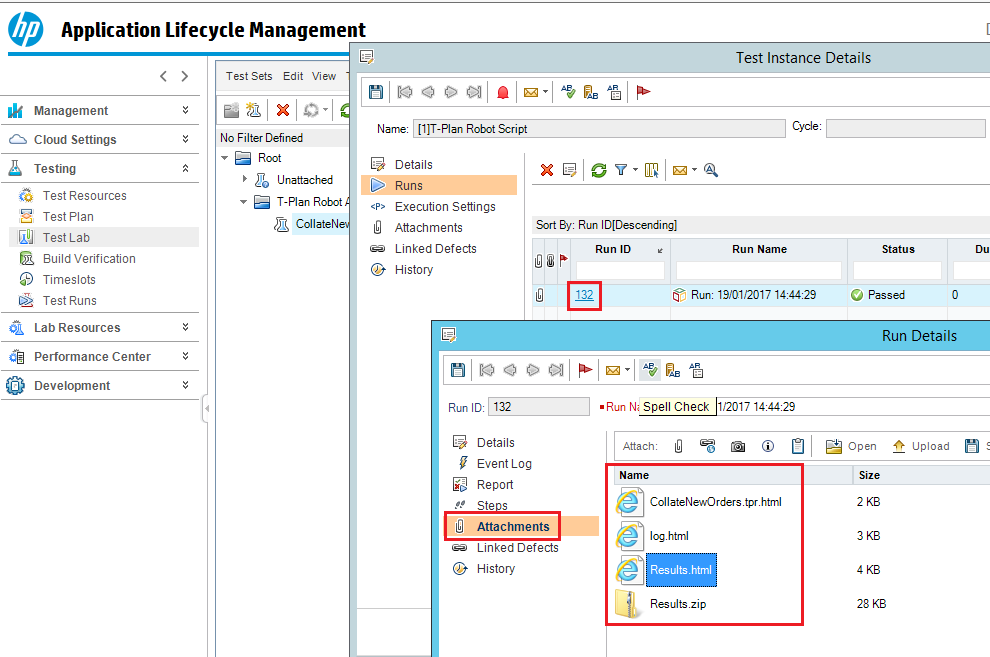Screen dimensions: 990x657
Task: Switch to Execution Settings tab
Action: pyautogui.click(x=444, y=207)
